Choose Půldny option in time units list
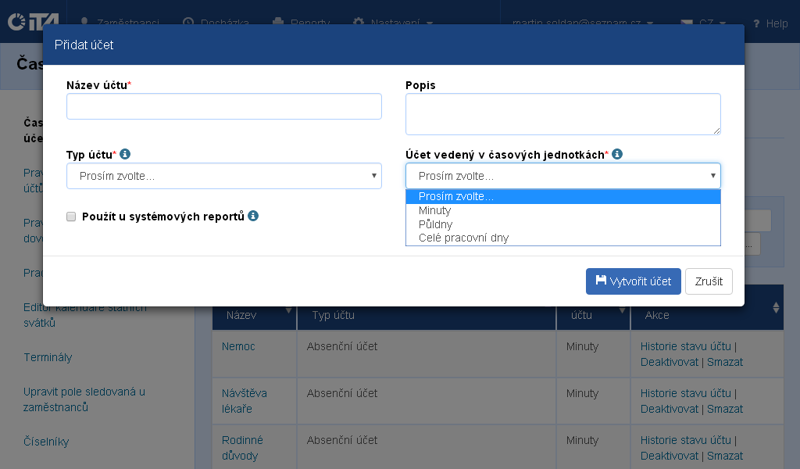The width and height of the screenshot is (800, 469). pos(435,224)
